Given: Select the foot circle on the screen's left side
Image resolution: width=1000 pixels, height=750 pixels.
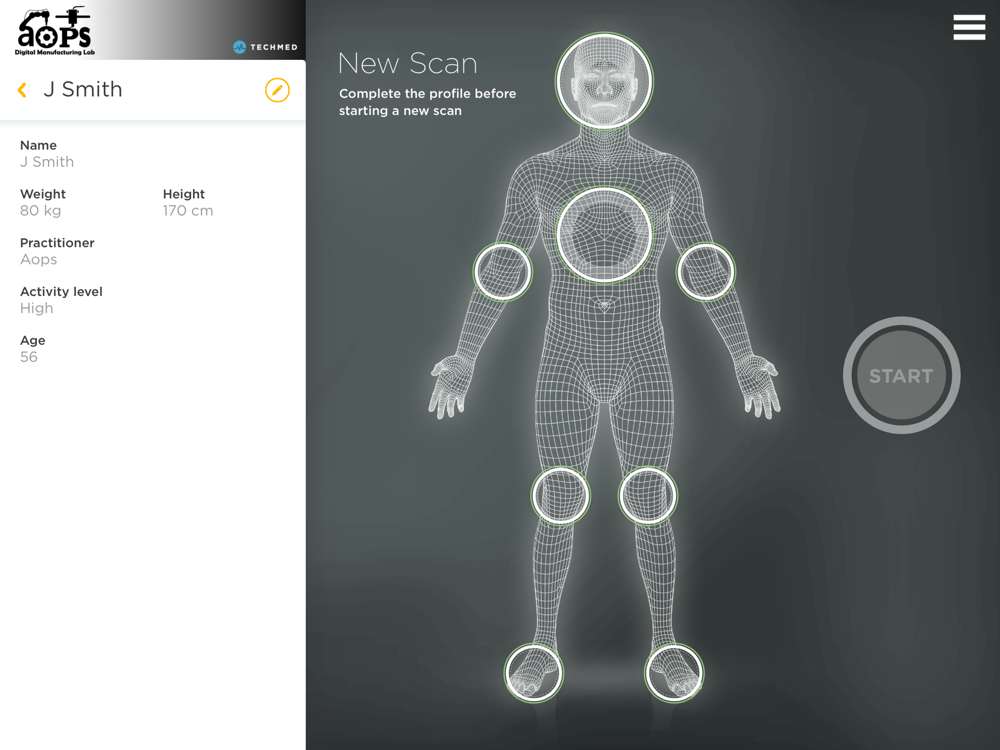Looking at the screenshot, I should coord(533,673).
